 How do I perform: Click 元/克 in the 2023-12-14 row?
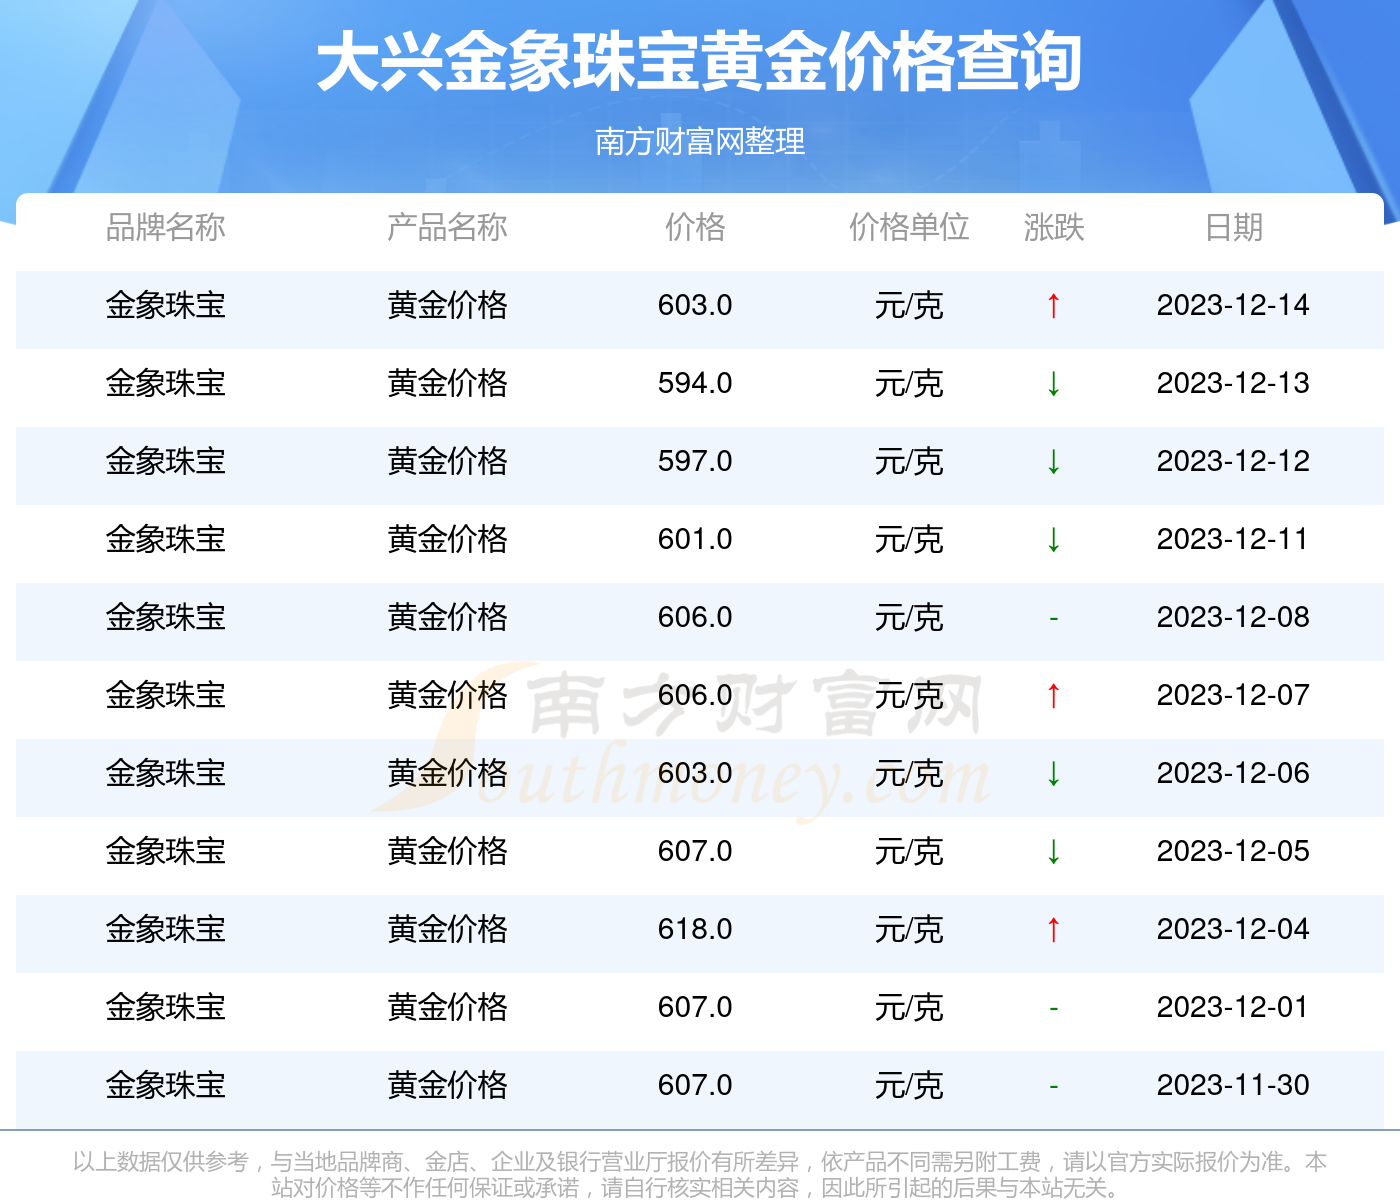click(909, 305)
